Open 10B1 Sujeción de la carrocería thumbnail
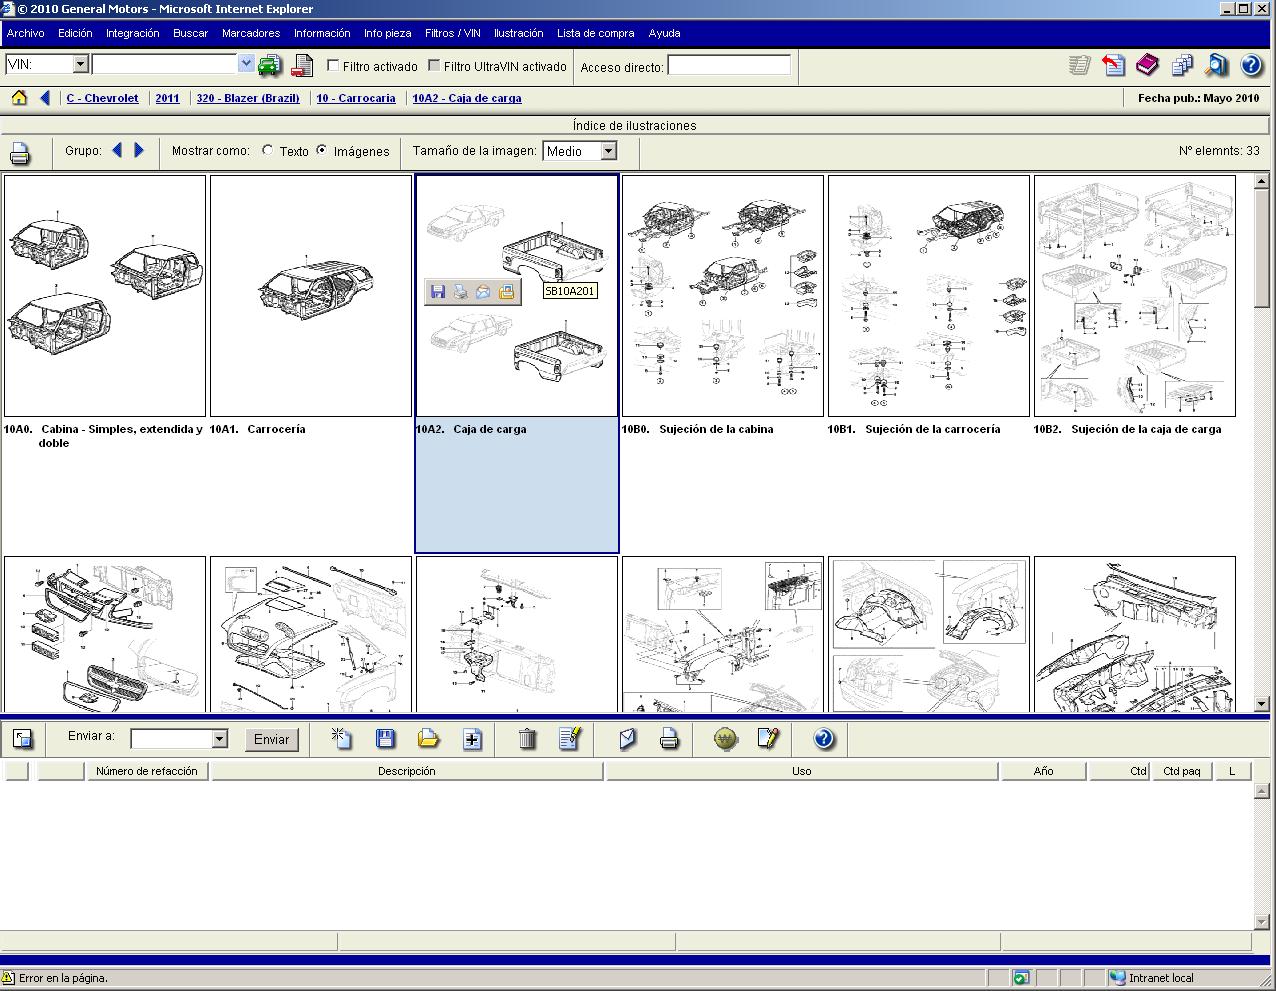Image resolution: width=1276 pixels, height=991 pixels. pyautogui.click(x=929, y=296)
